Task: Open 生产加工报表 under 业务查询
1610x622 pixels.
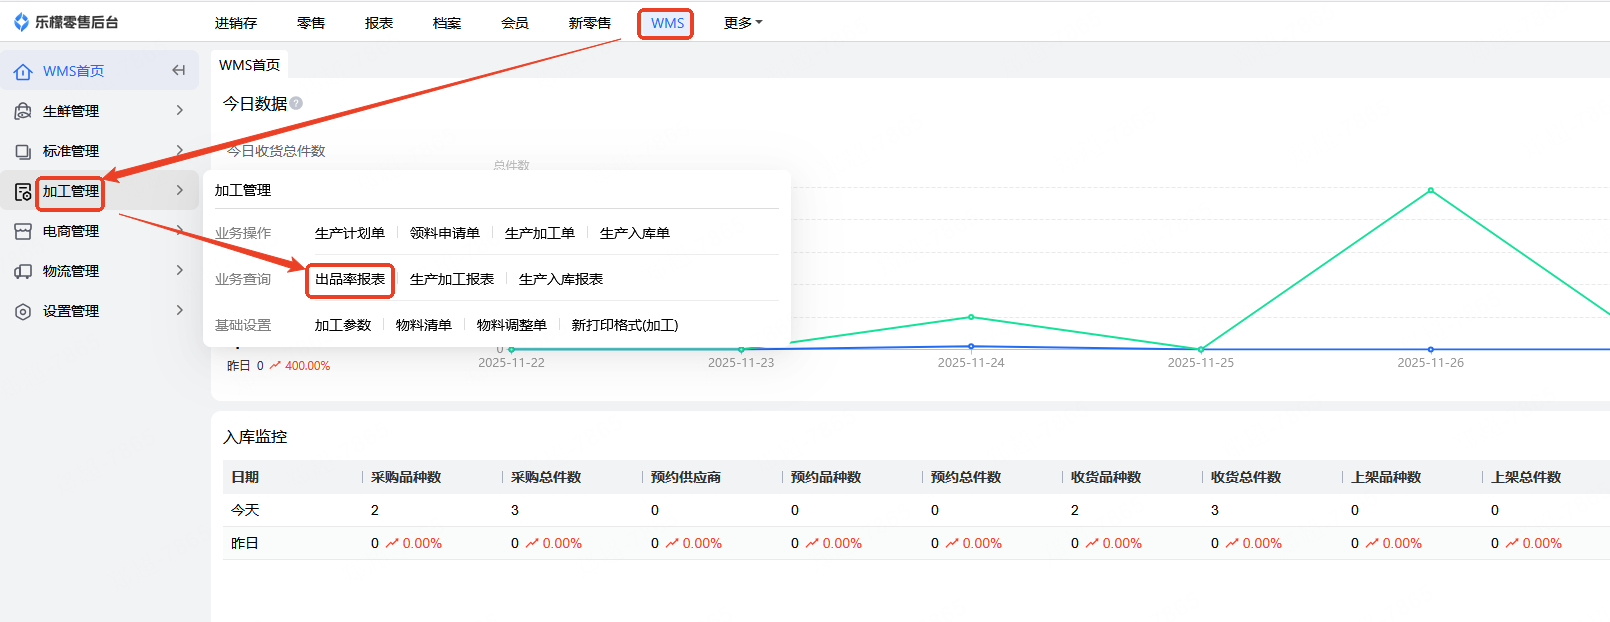Action: tap(452, 279)
